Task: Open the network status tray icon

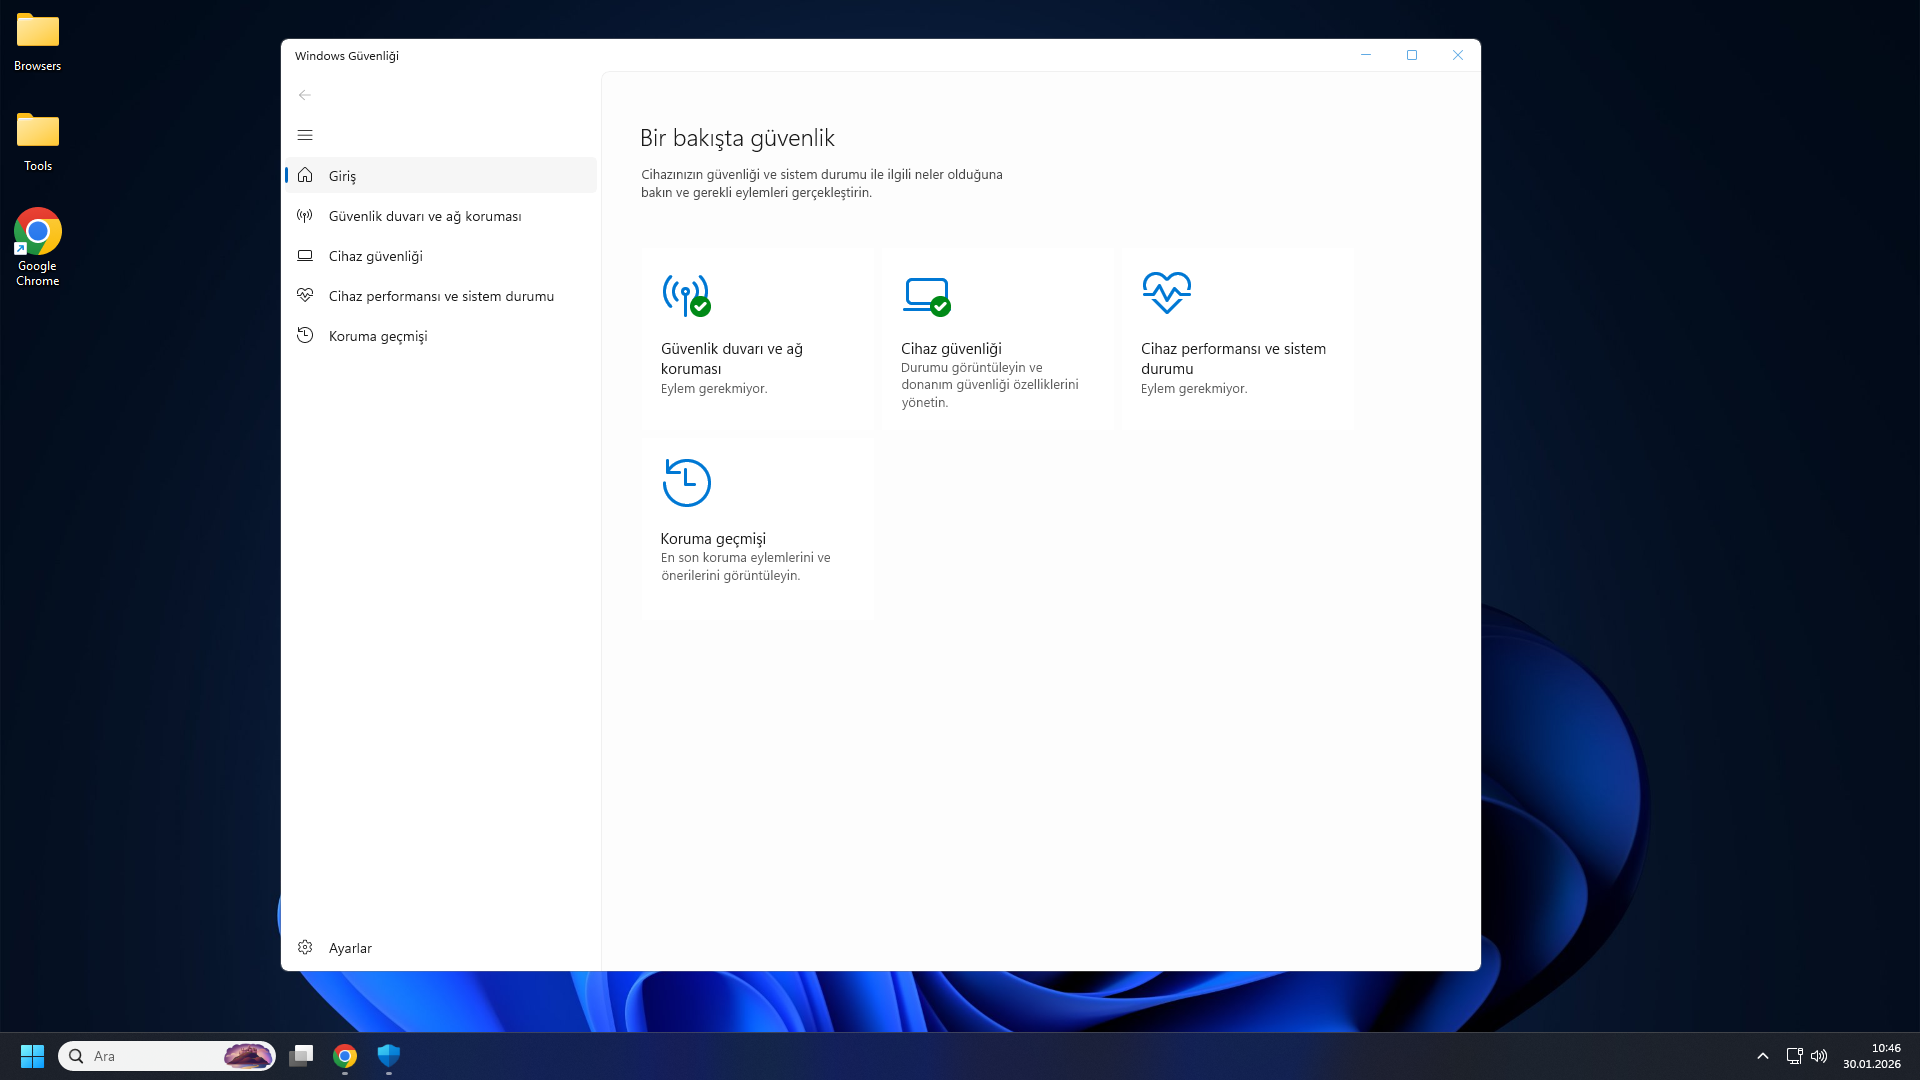Action: 1795,1056
